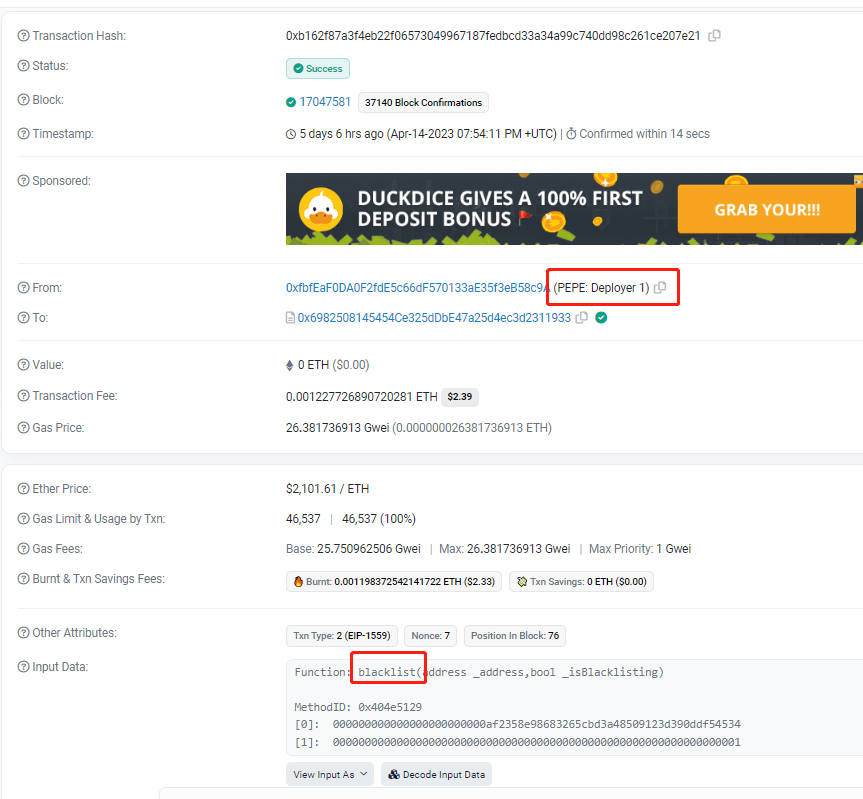Copy the From address icon

(660, 288)
